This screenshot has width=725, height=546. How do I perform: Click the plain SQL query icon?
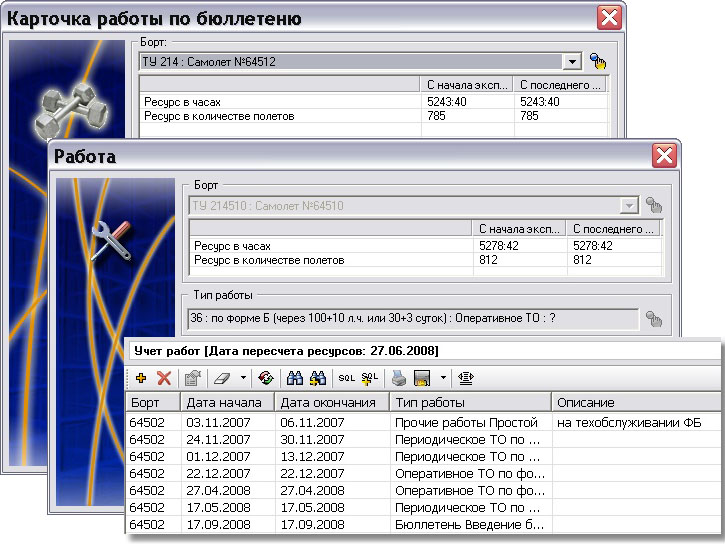346,378
